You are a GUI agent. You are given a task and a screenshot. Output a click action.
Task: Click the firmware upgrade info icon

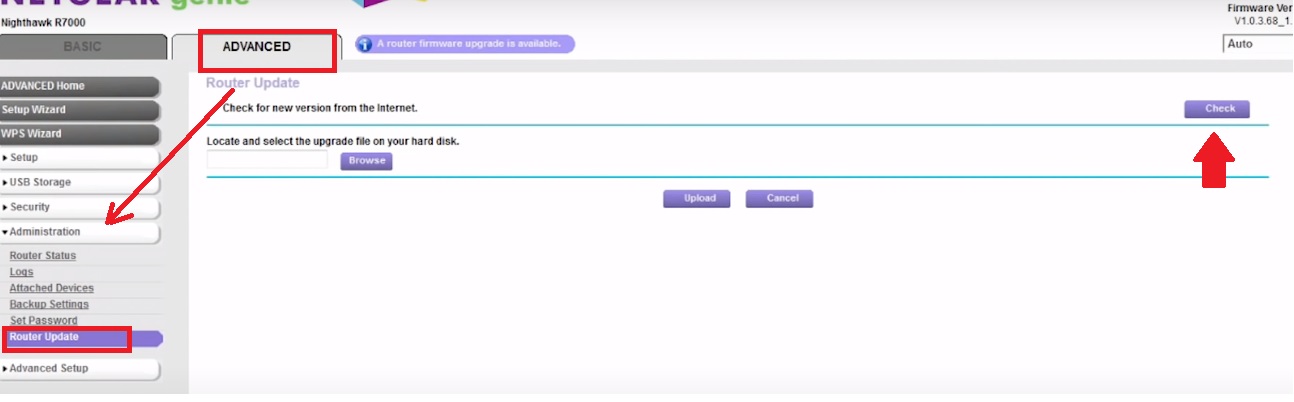365,45
